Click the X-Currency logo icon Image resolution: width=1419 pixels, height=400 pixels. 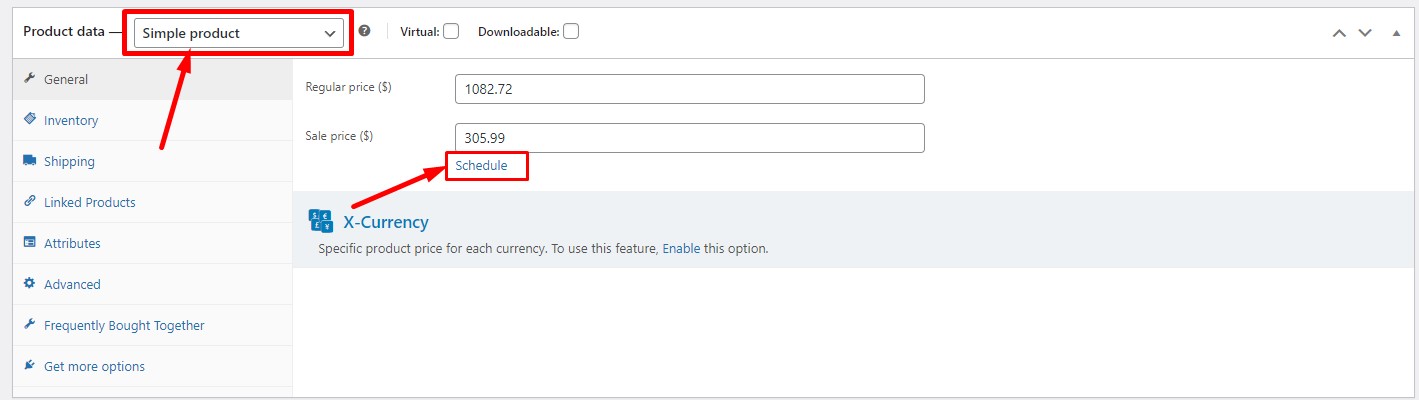click(x=321, y=222)
